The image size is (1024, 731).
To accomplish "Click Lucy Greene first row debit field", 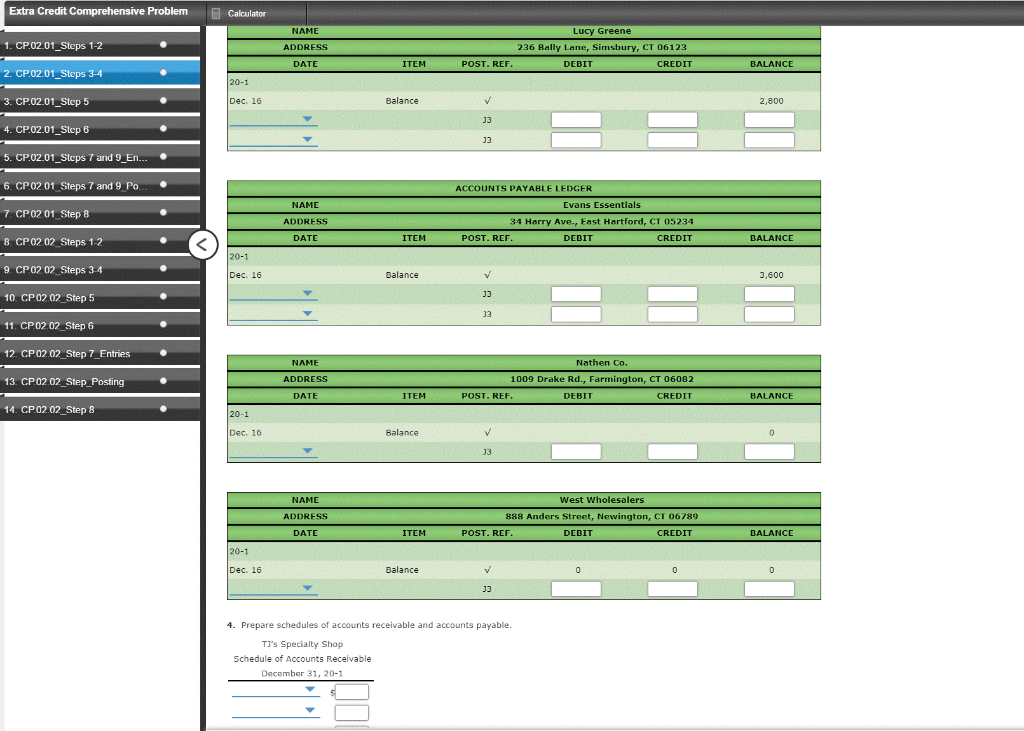I will 576,120.
